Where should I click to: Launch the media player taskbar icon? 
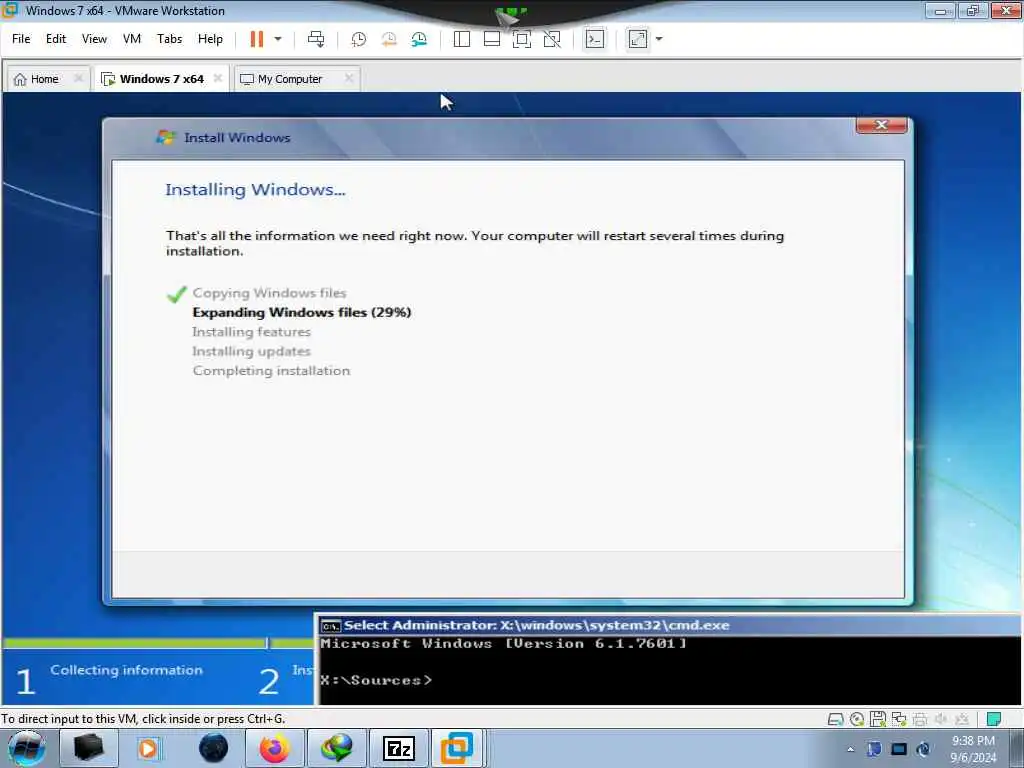(149, 748)
